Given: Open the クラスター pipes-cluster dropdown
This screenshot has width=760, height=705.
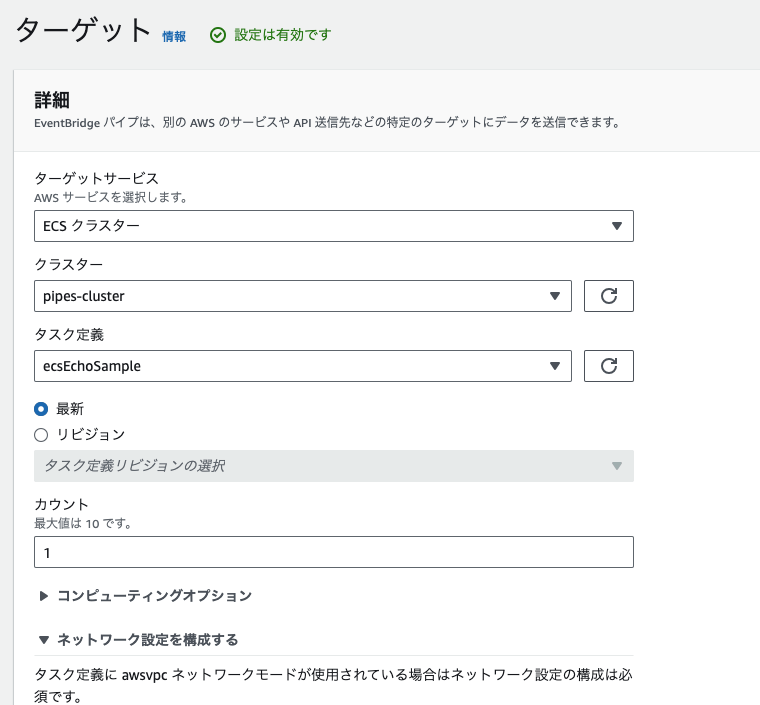Looking at the screenshot, I should [x=303, y=296].
